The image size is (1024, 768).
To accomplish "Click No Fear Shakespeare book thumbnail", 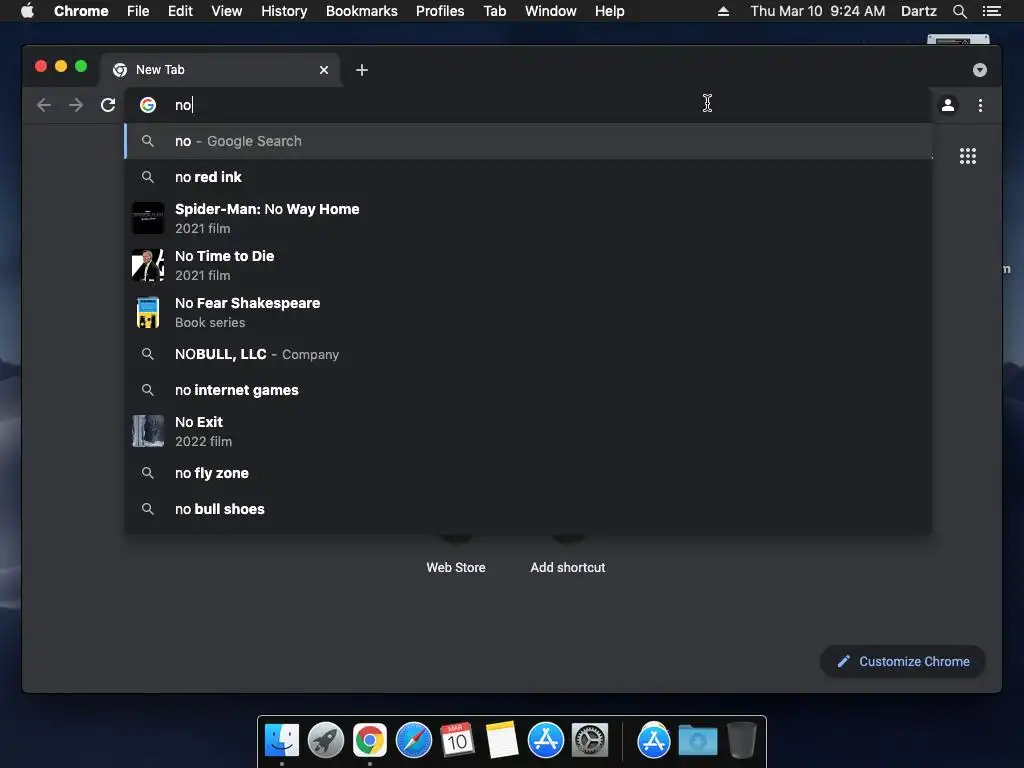I will click(x=148, y=312).
